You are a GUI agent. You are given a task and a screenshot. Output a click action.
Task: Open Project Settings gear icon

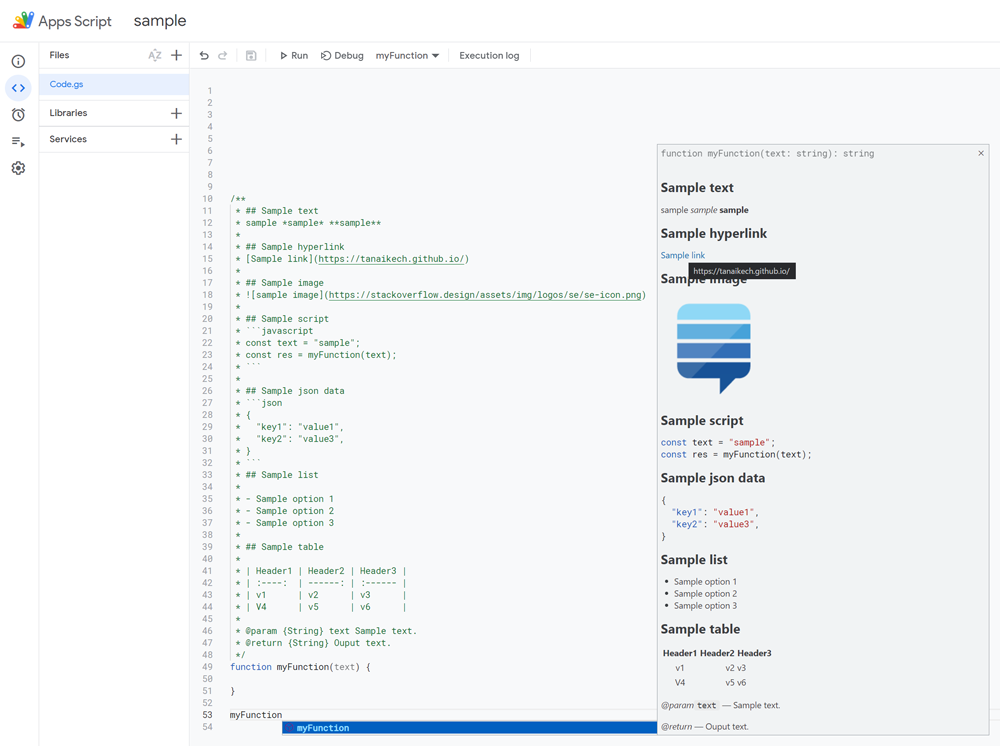pyautogui.click(x=18, y=168)
